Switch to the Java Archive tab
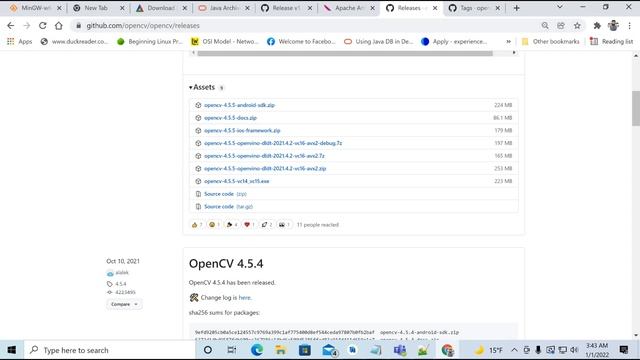This screenshot has width=640, height=360. pos(224,8)
